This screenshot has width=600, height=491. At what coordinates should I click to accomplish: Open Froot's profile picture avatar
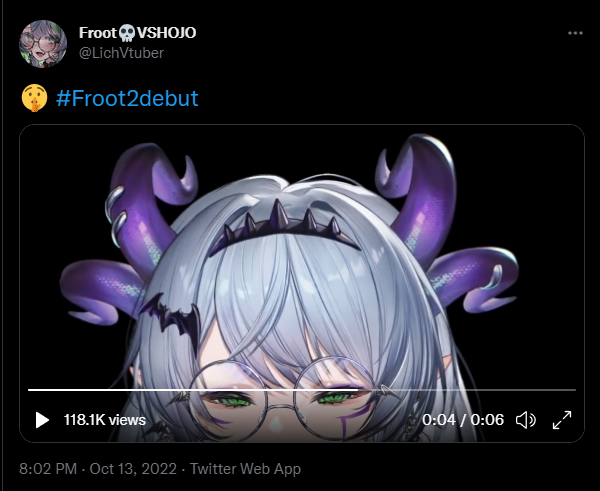[43, 44]
